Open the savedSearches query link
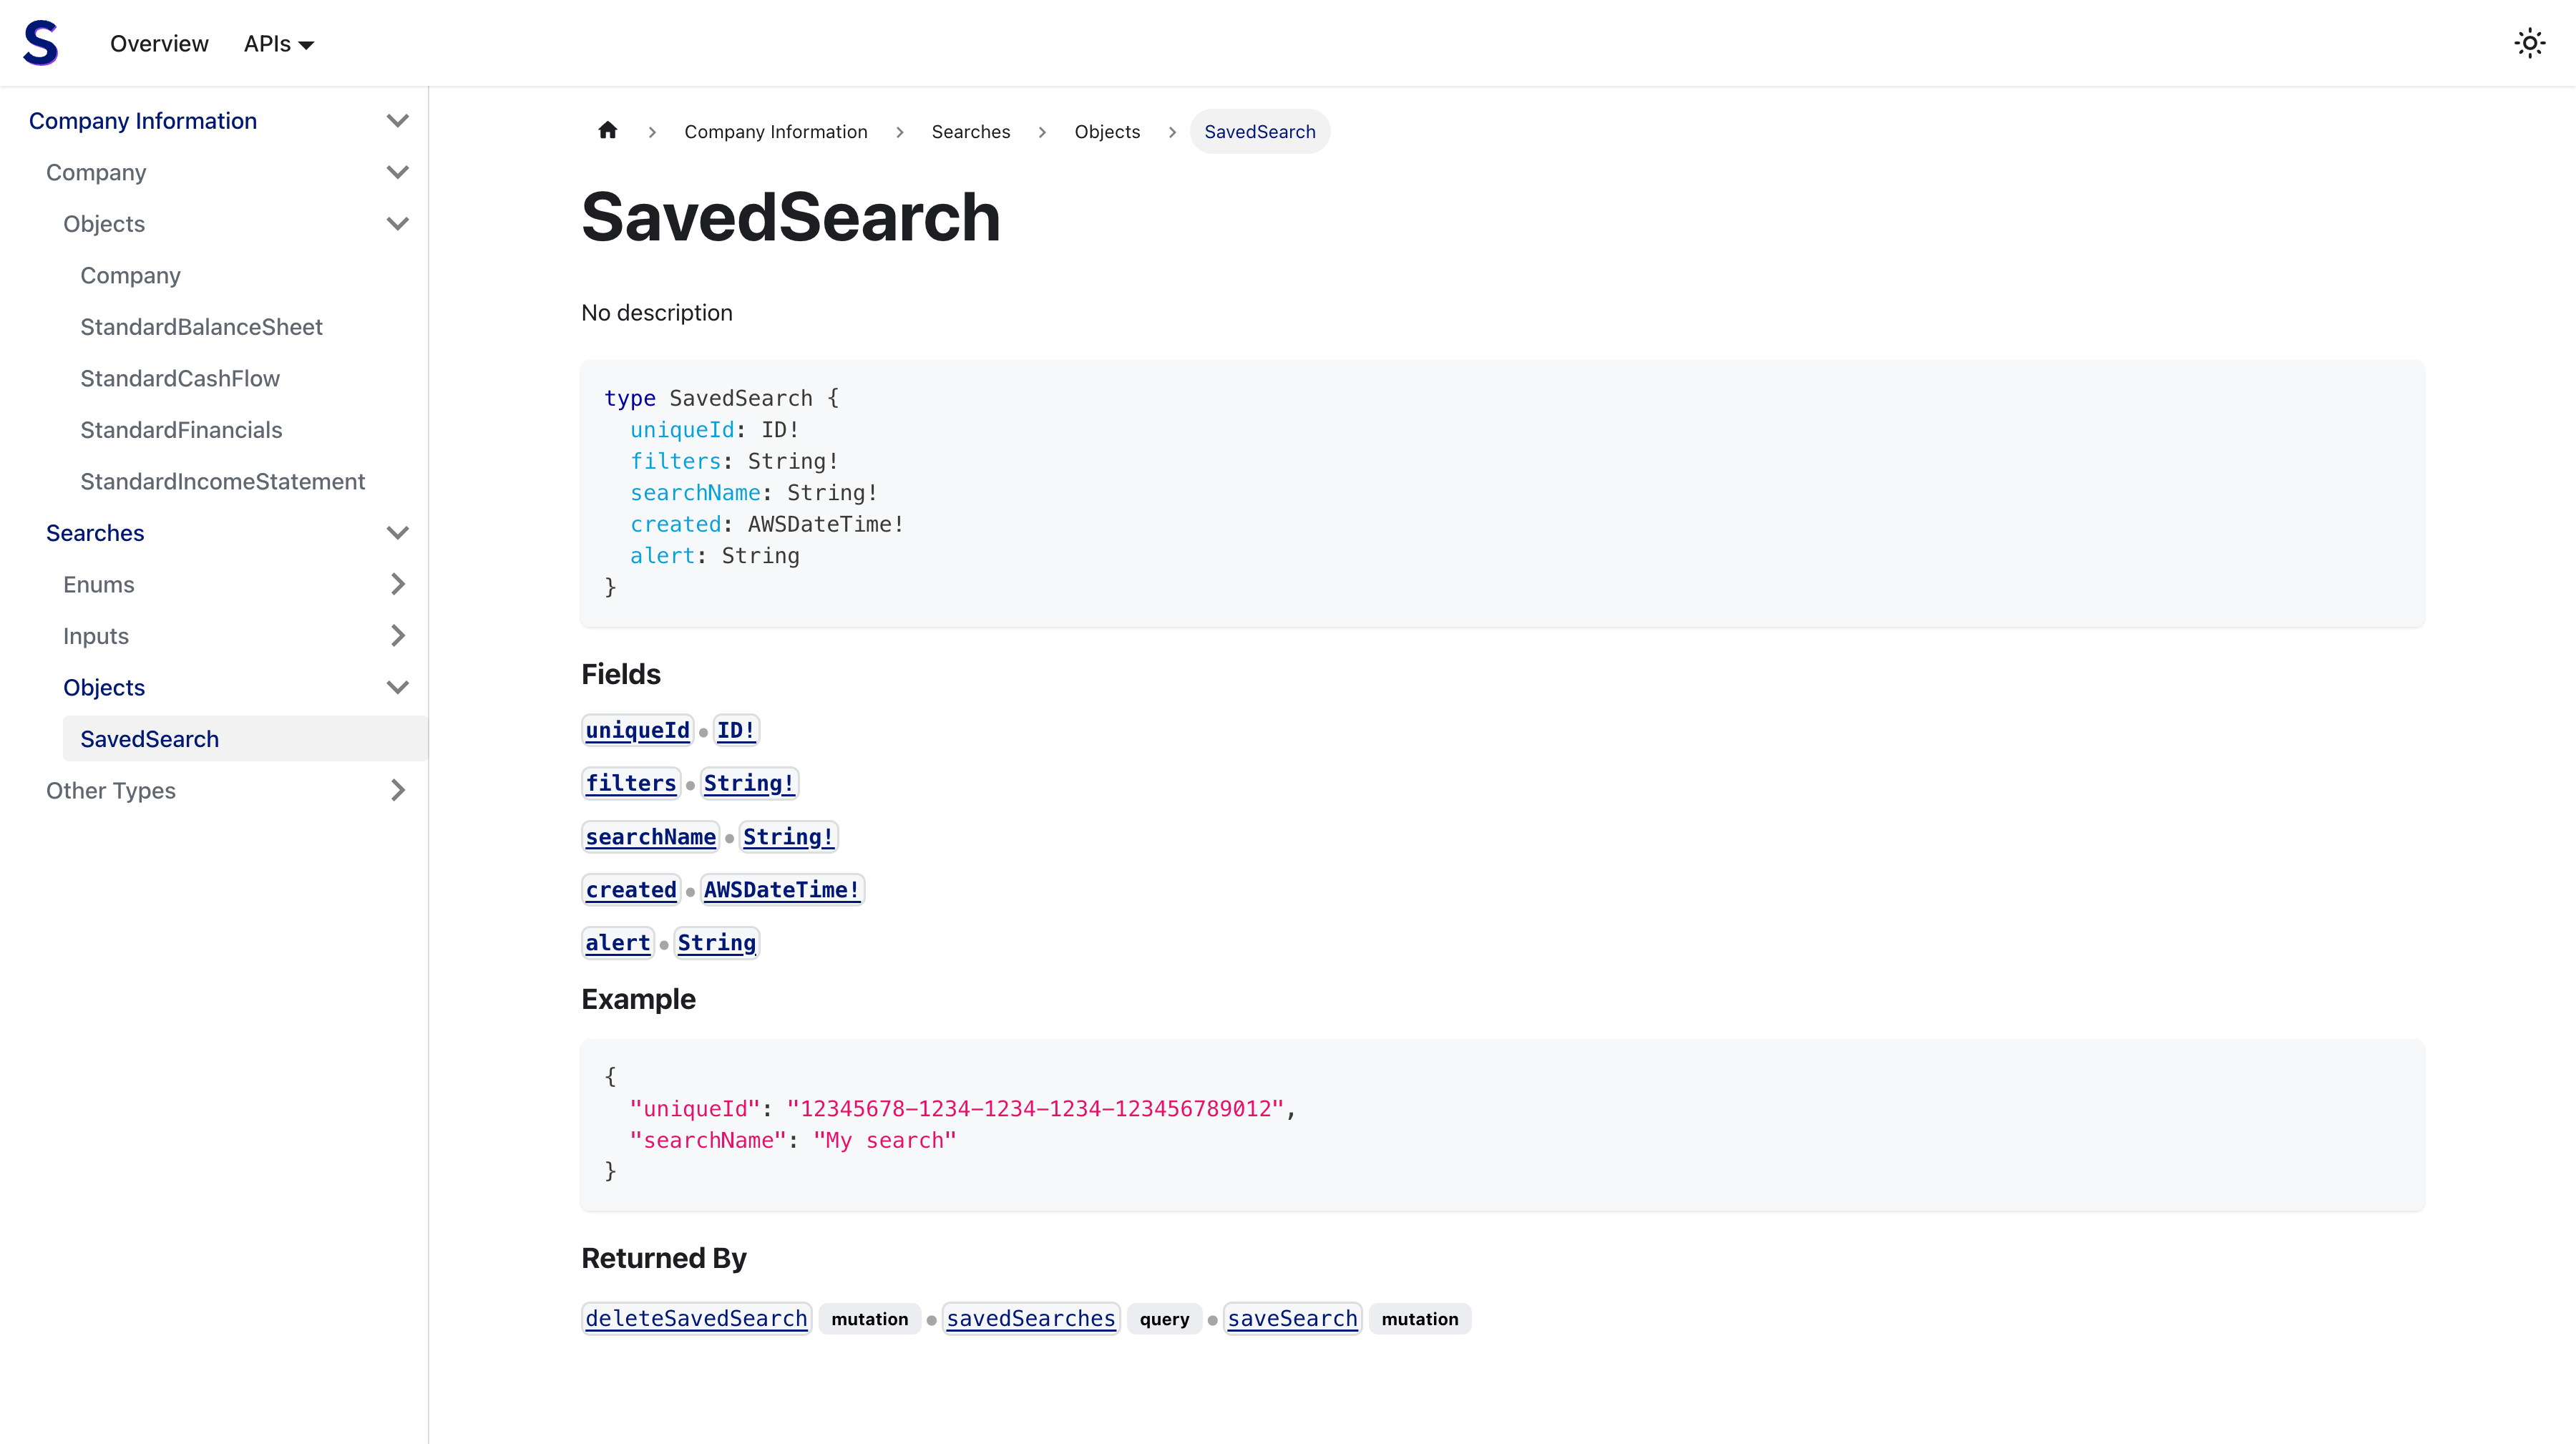 click(1030, 1318)
